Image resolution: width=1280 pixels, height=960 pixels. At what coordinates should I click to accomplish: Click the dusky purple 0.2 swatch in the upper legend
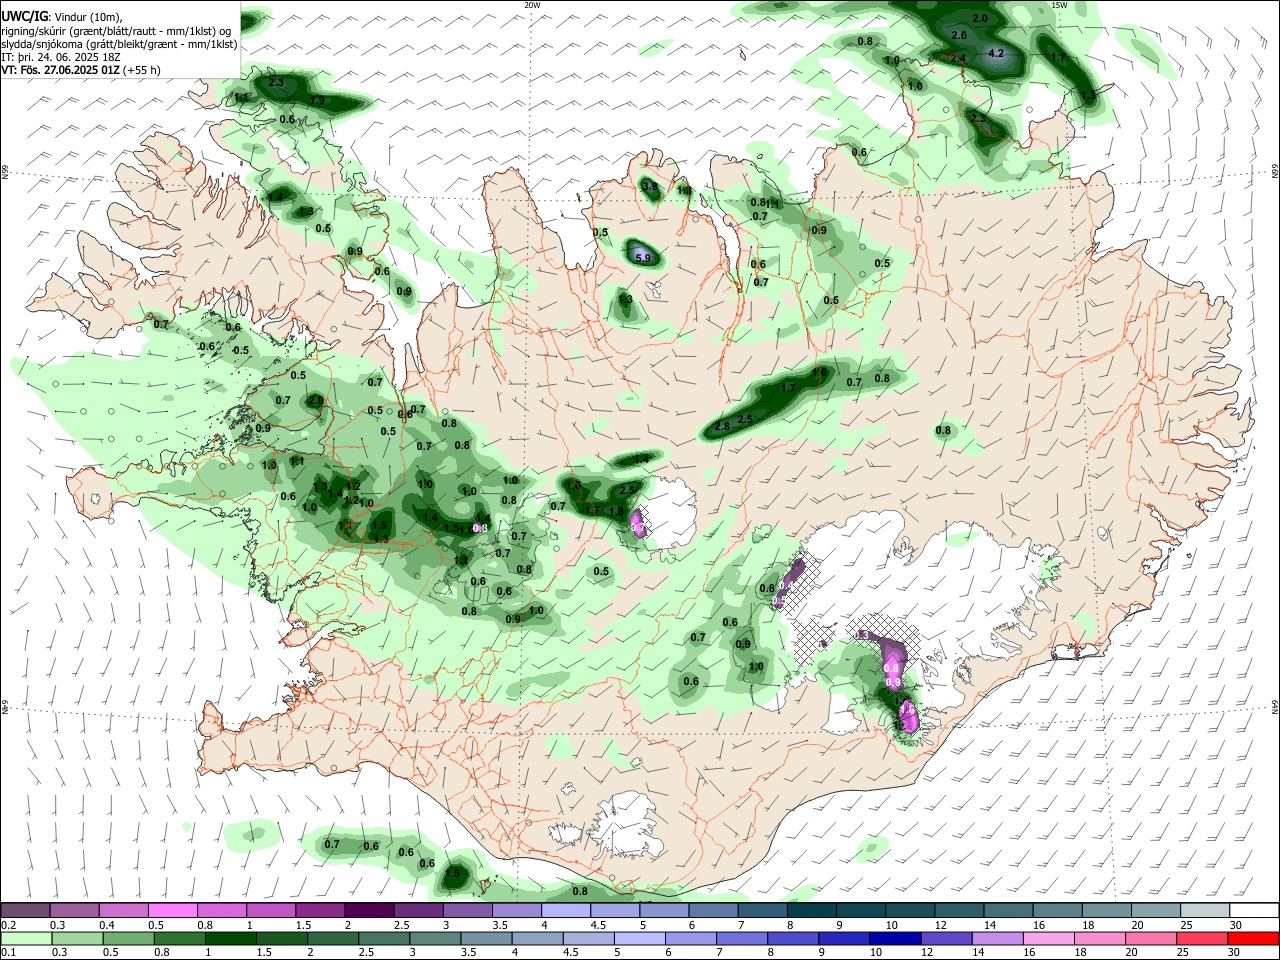pyautogui.click(x=25, y=910)
